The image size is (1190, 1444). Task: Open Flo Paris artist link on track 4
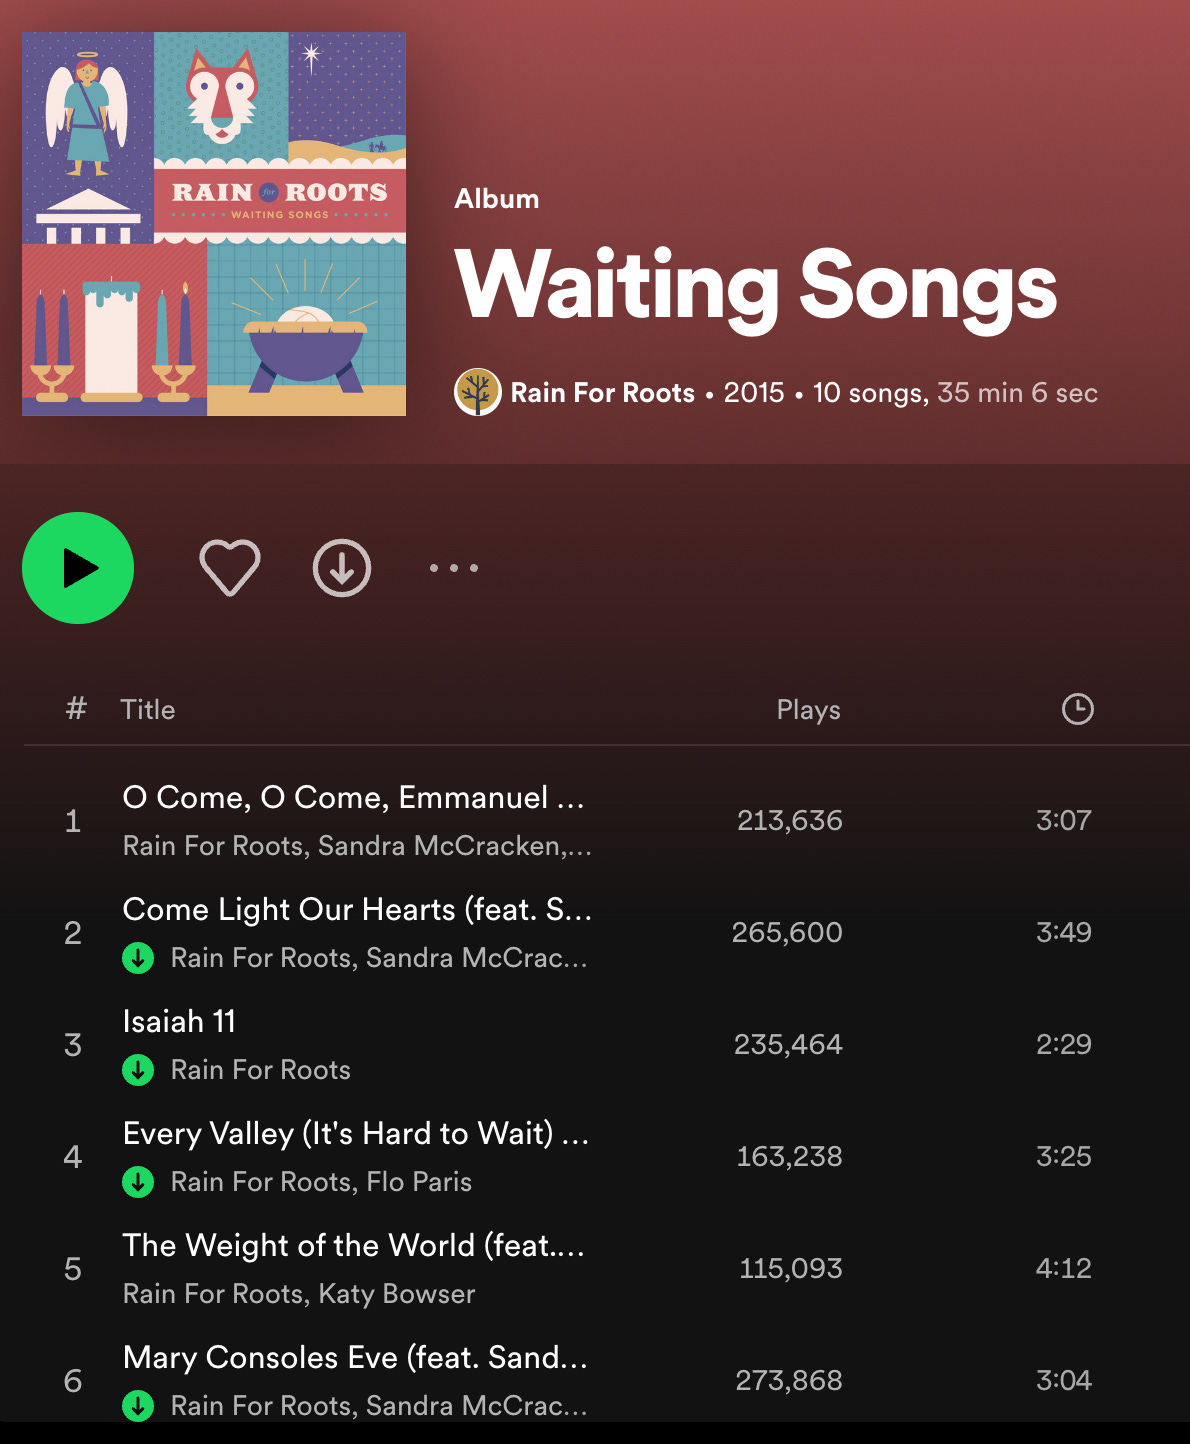coord(419,1182)
